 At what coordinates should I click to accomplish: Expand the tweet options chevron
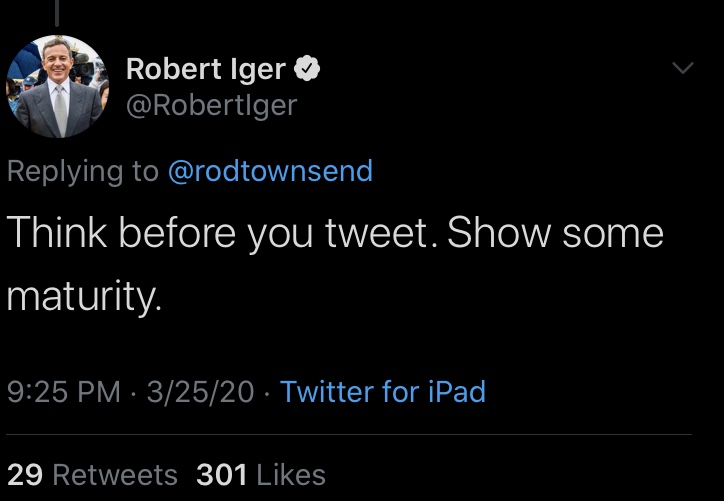coord(682,69)
